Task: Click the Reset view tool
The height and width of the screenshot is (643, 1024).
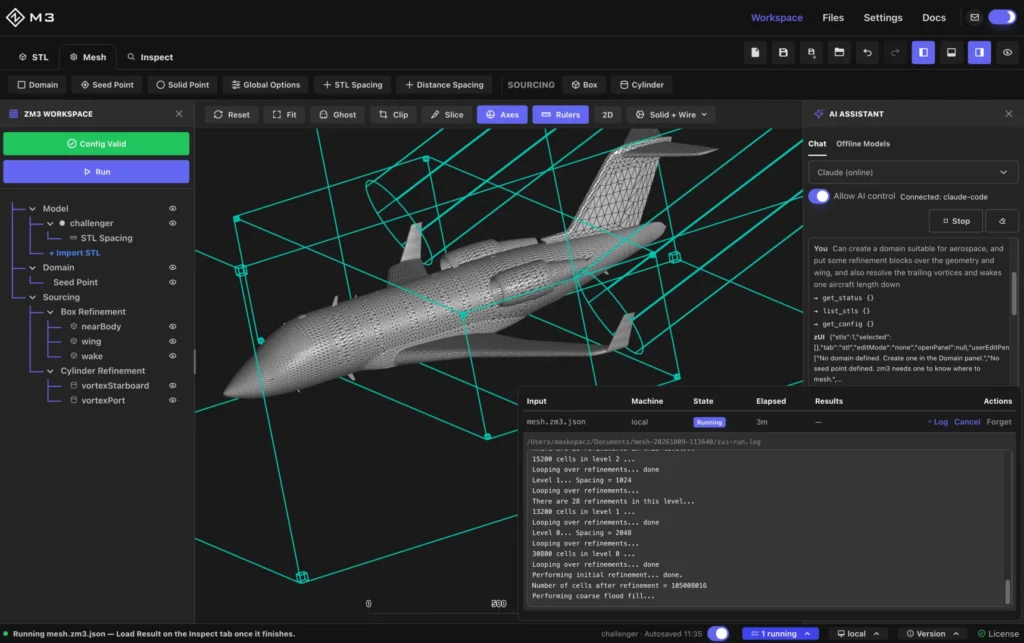Action: tap(232, 114)
